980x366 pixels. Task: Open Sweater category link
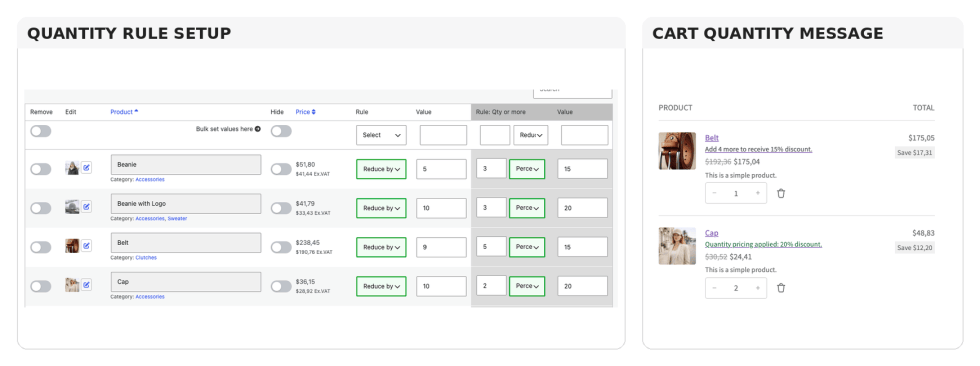click(177, 219)
